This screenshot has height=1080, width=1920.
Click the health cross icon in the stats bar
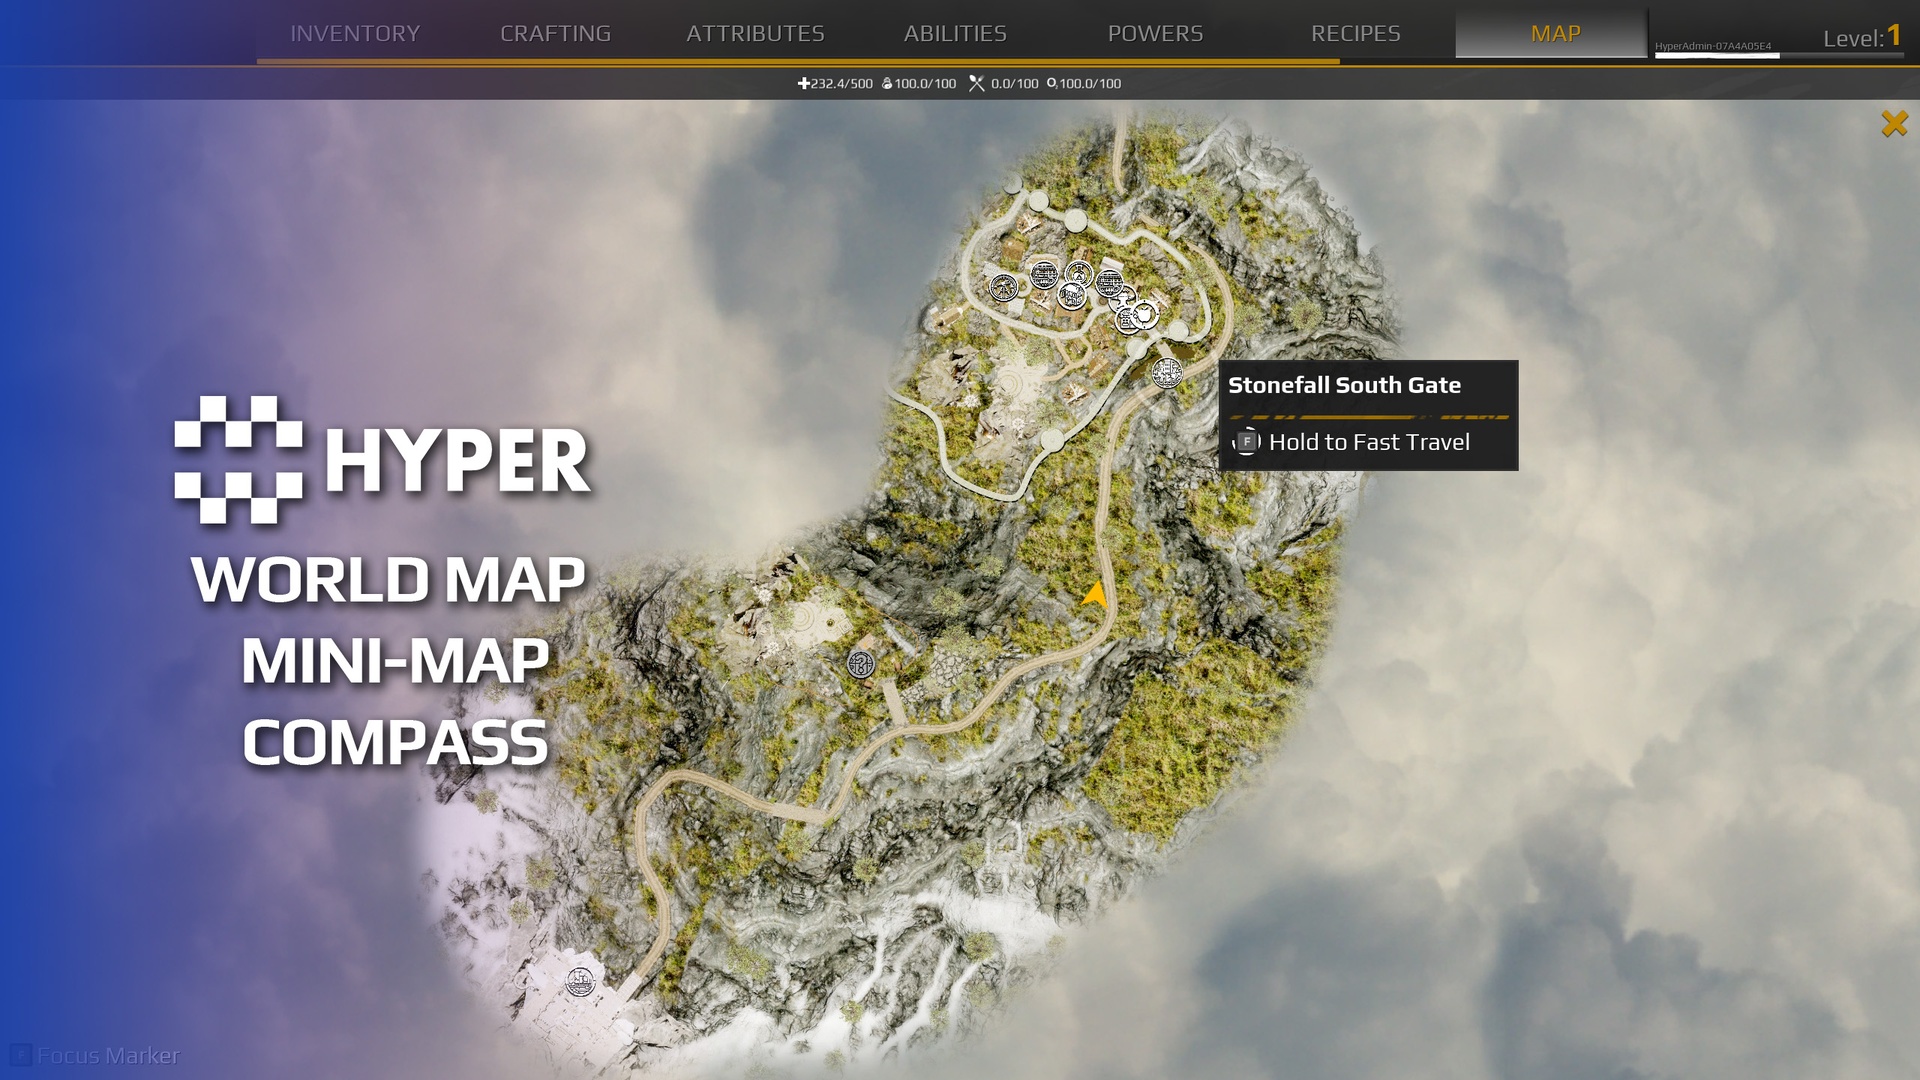(805, 84)
